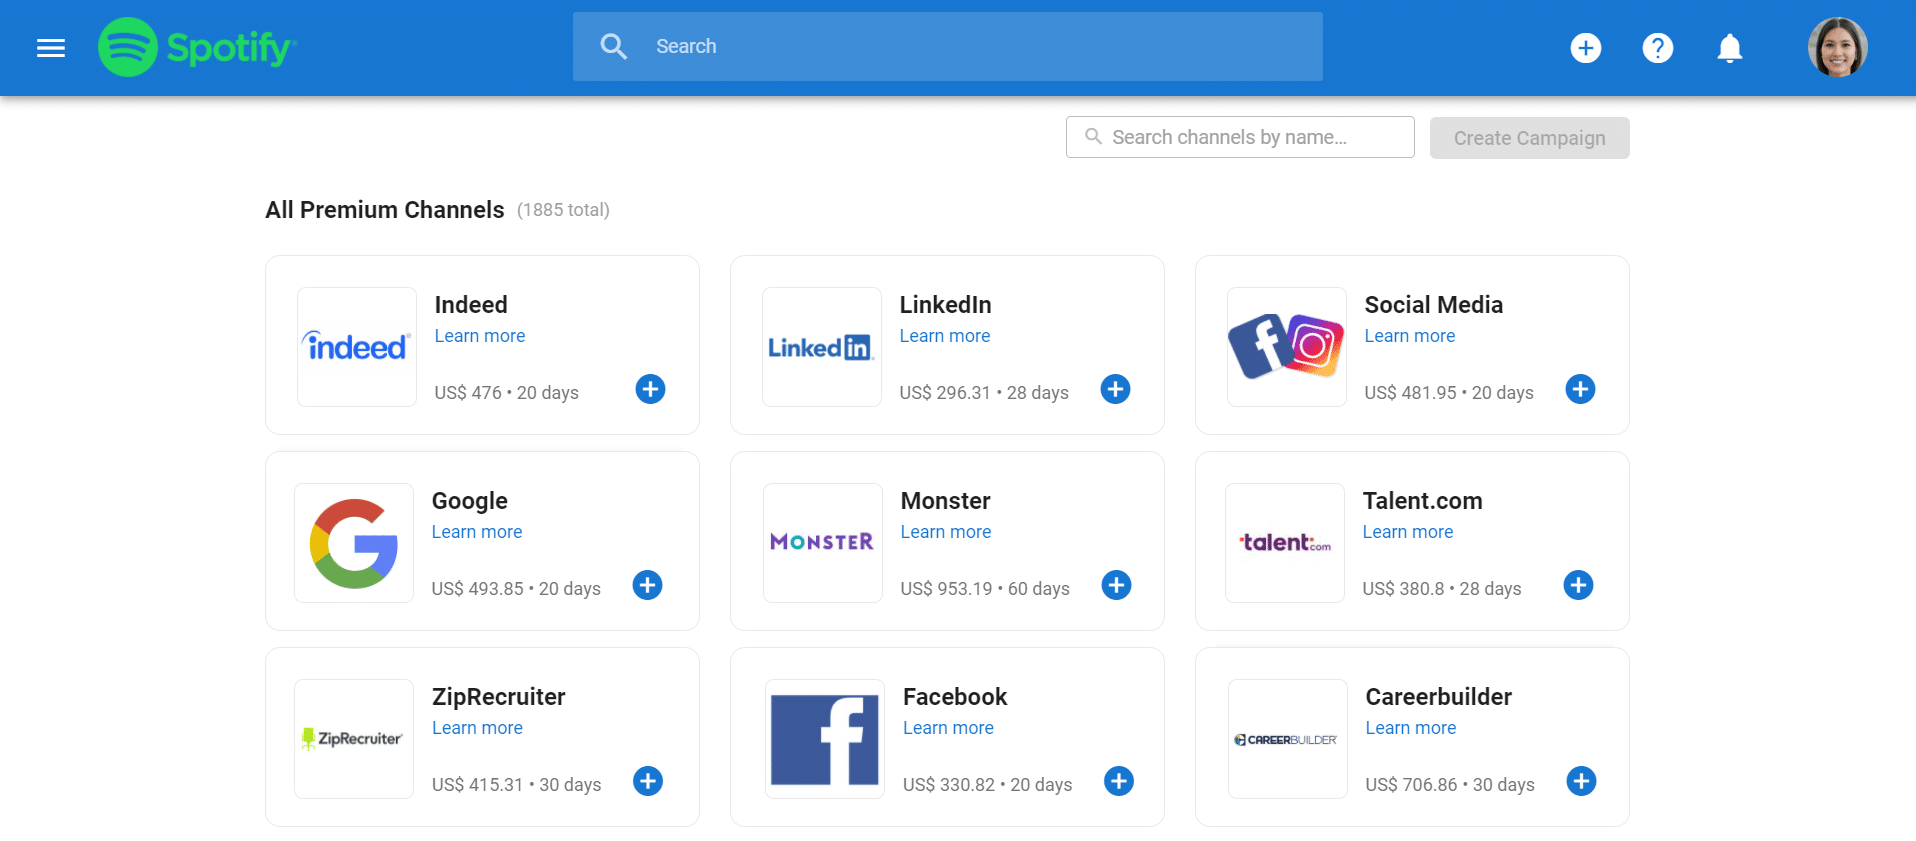Click the All Premium Channels heading
Screen dimensions: 1916x841
tap(385, 210)
